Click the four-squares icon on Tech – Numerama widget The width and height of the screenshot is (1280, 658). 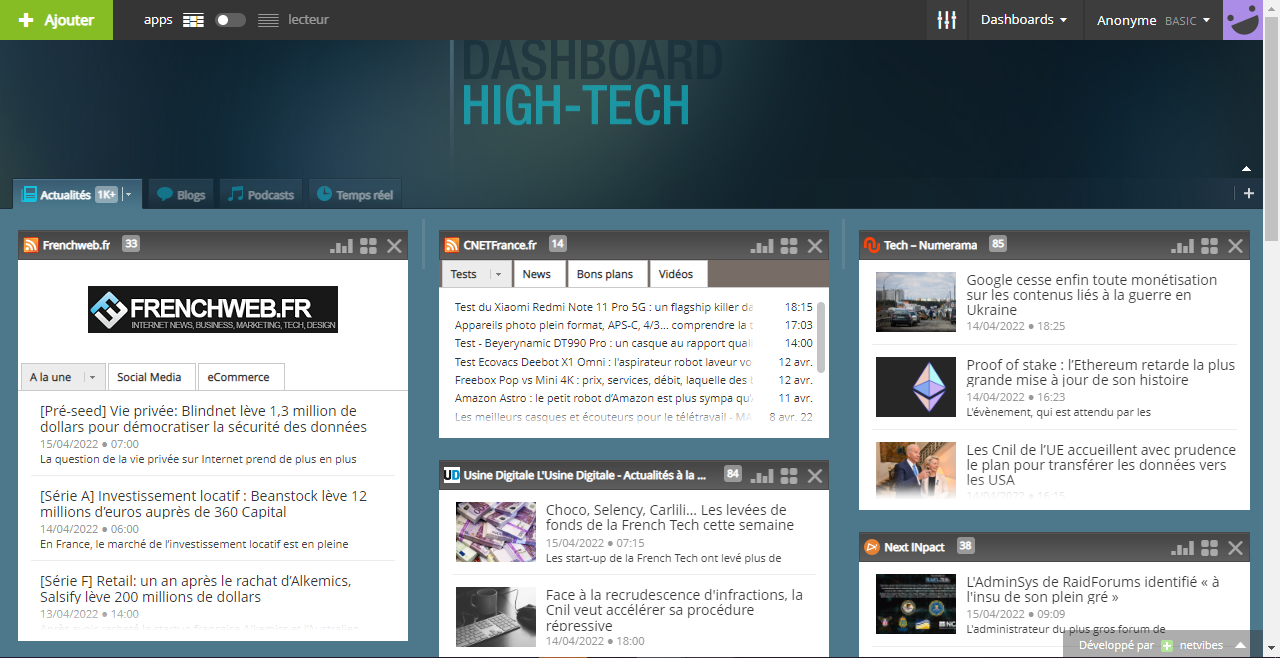[1209, 245]
